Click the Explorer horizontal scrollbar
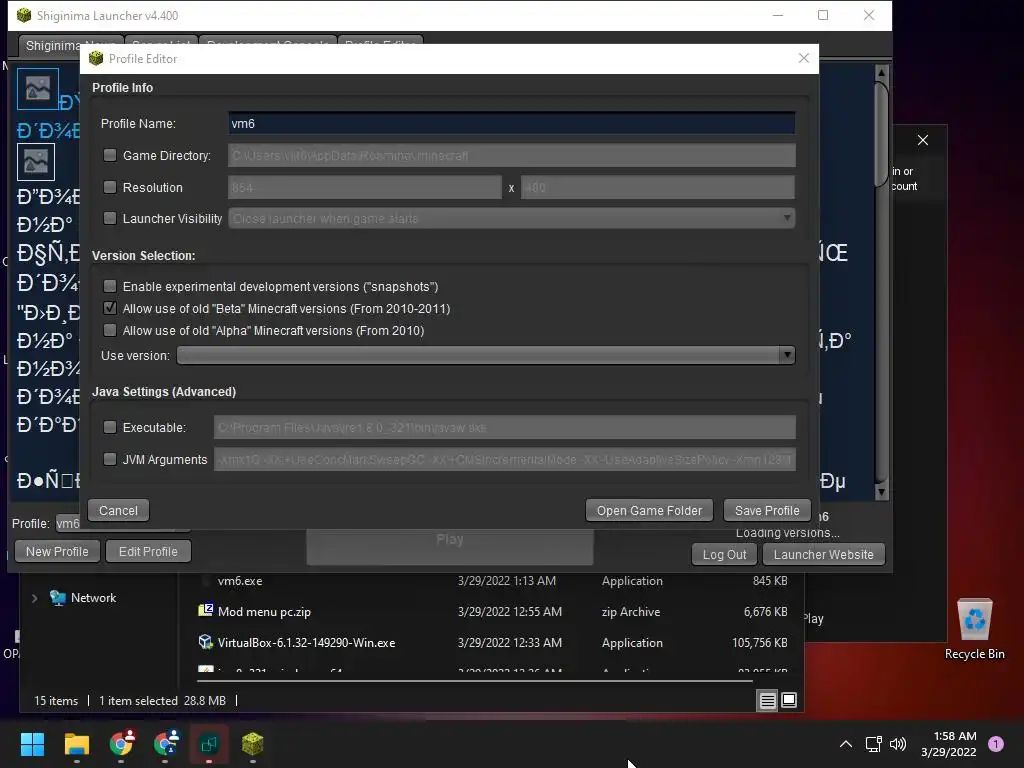Image resolution: width=1024 pixels, height=768 pixels. pyautogui.click(x=474, y=680)
